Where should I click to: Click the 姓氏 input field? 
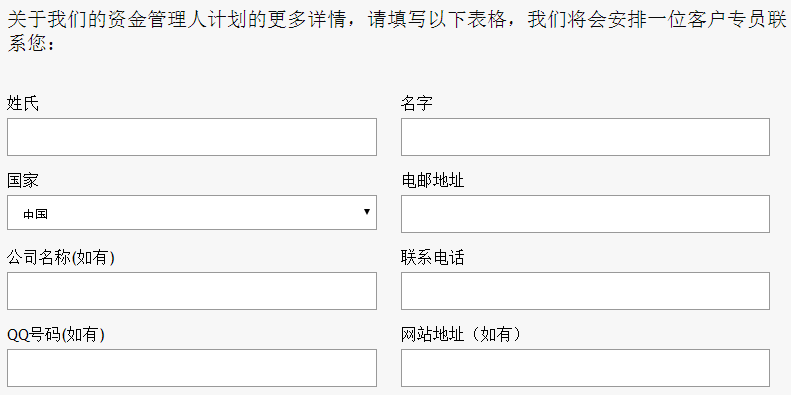pyautogui.click(x=192, y=137)
